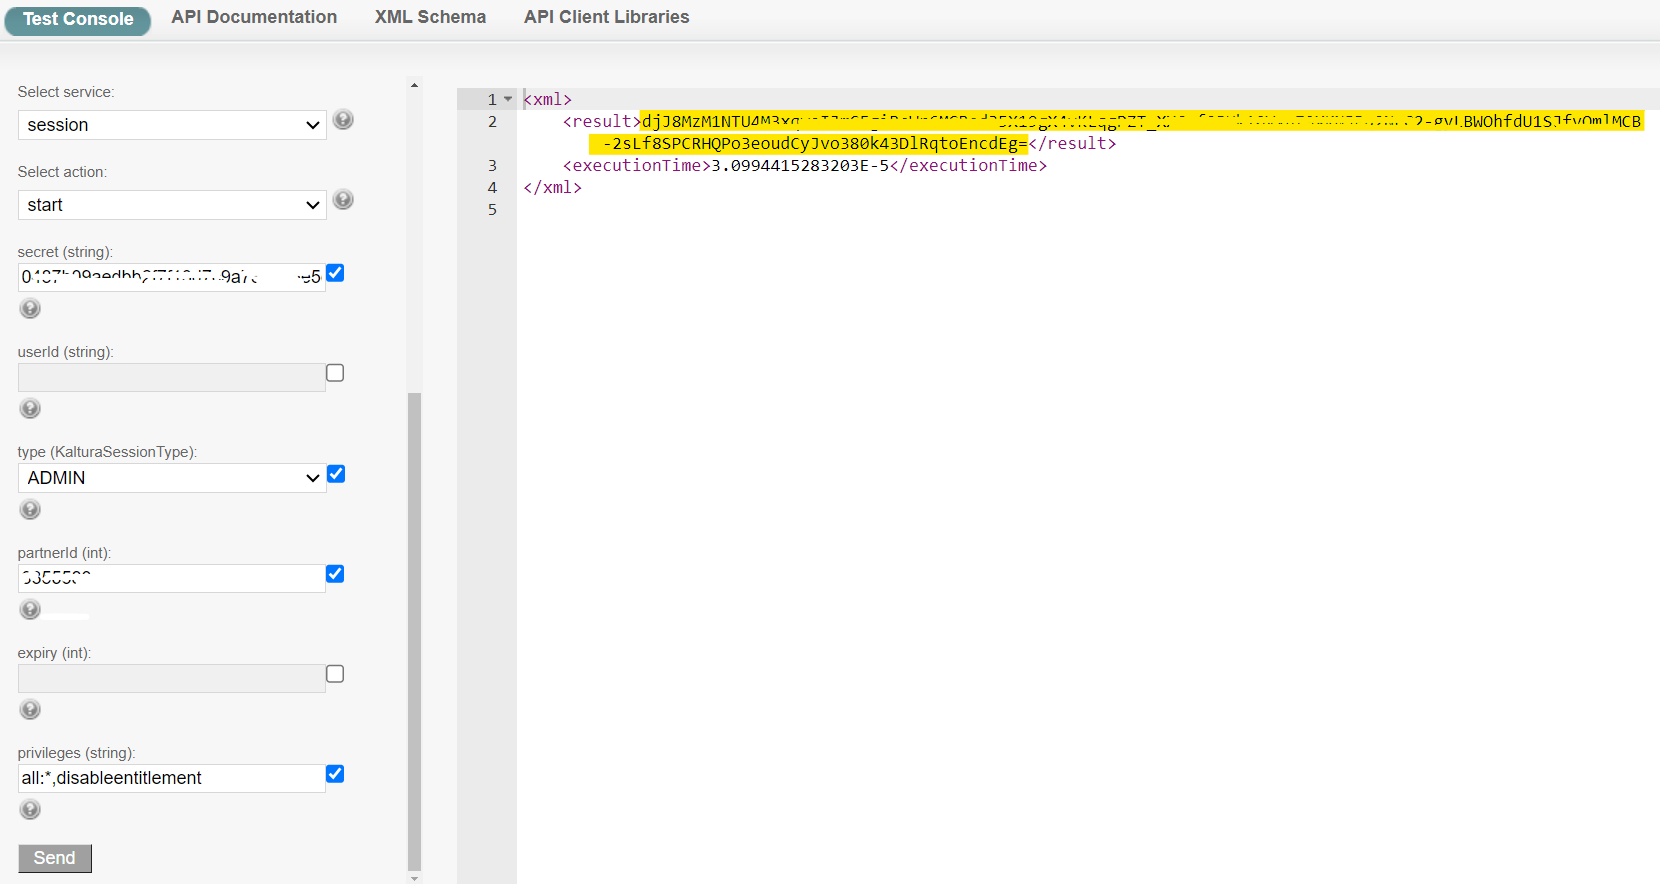
Task: Open help for Select action
Action: point(343,200)
